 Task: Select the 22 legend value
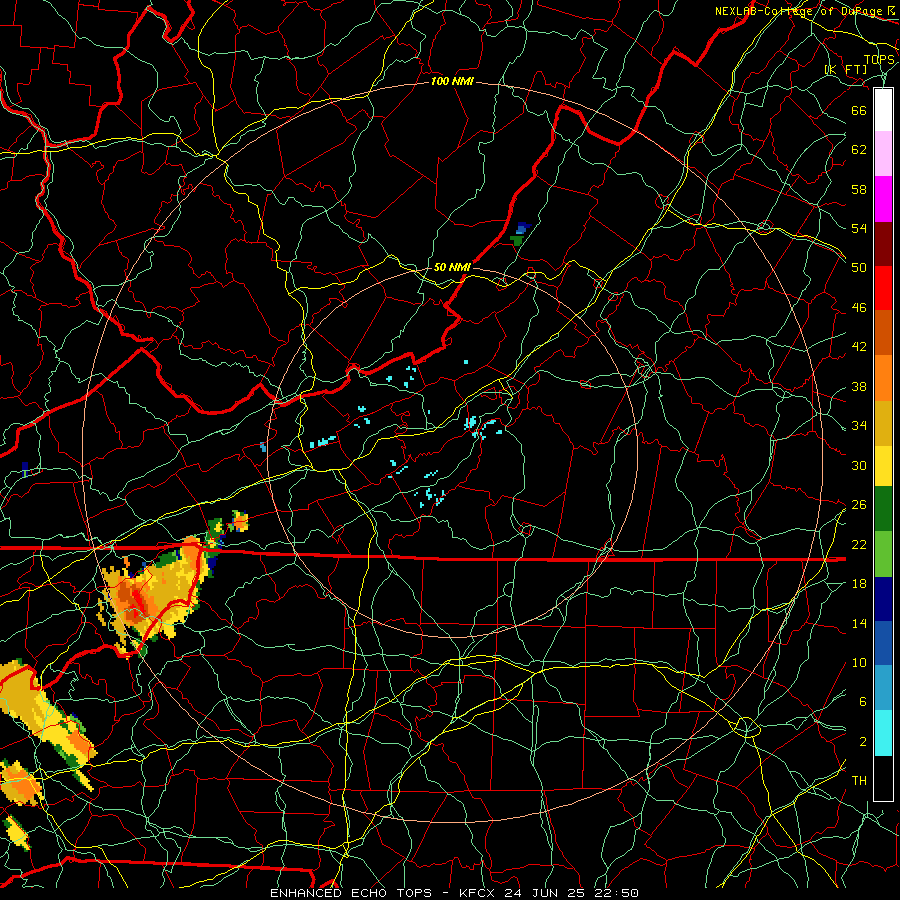(859, 544)
